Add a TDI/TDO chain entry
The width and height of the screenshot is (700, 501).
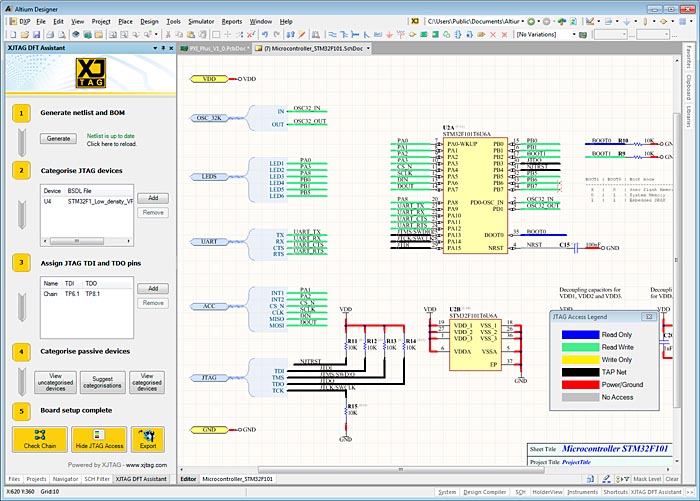[x=153, y=288]
